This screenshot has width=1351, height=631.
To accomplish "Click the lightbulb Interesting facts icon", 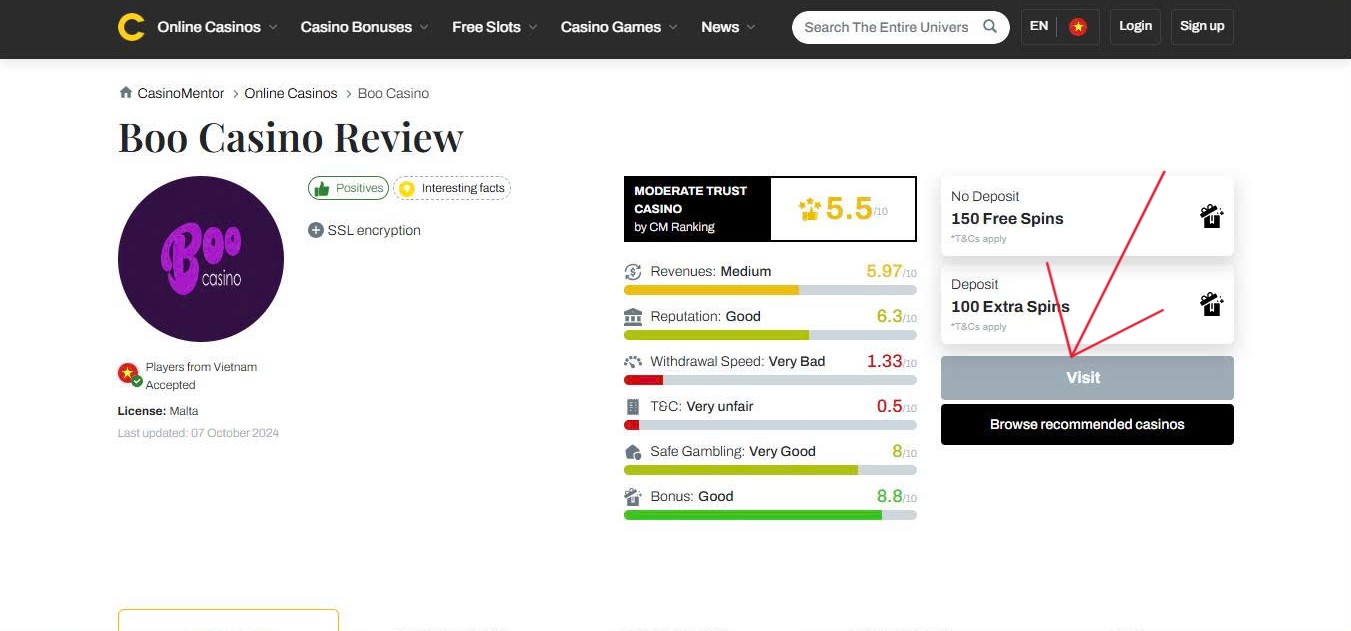I will pyautogui.click(x=406, y=188).
